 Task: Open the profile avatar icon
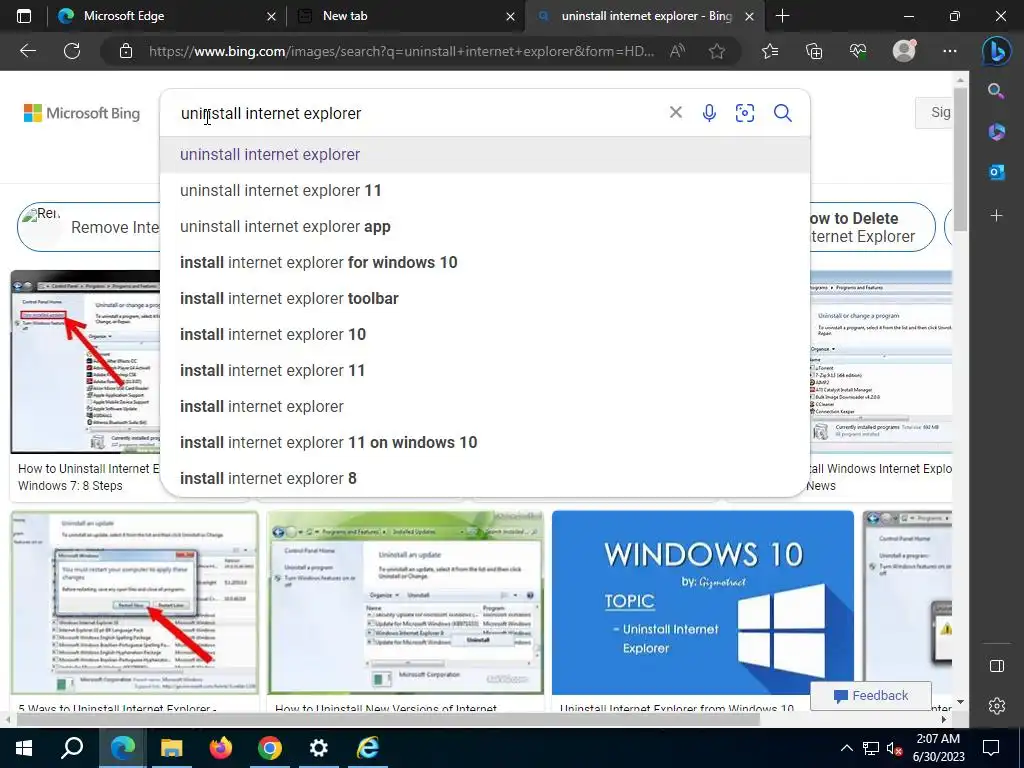[904, 51]
